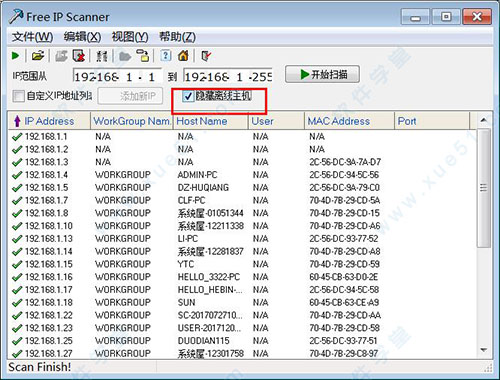Click the vertical scrollbar thumb of the list
500x380 pixels.
484,188
